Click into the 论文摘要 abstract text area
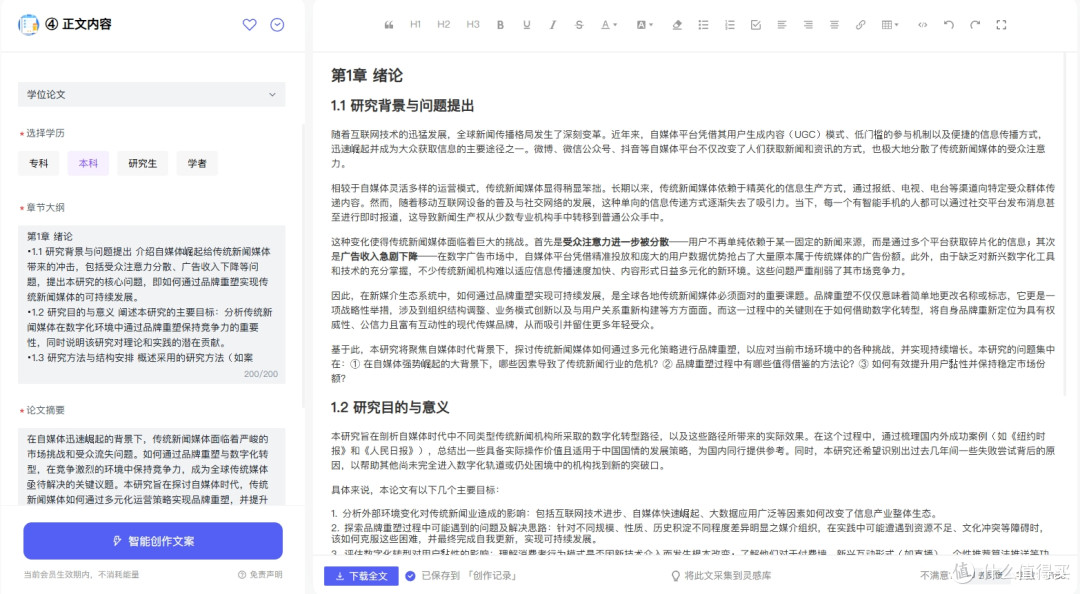The width and height of the screenshot is (1080, 594). click(152, 467)
